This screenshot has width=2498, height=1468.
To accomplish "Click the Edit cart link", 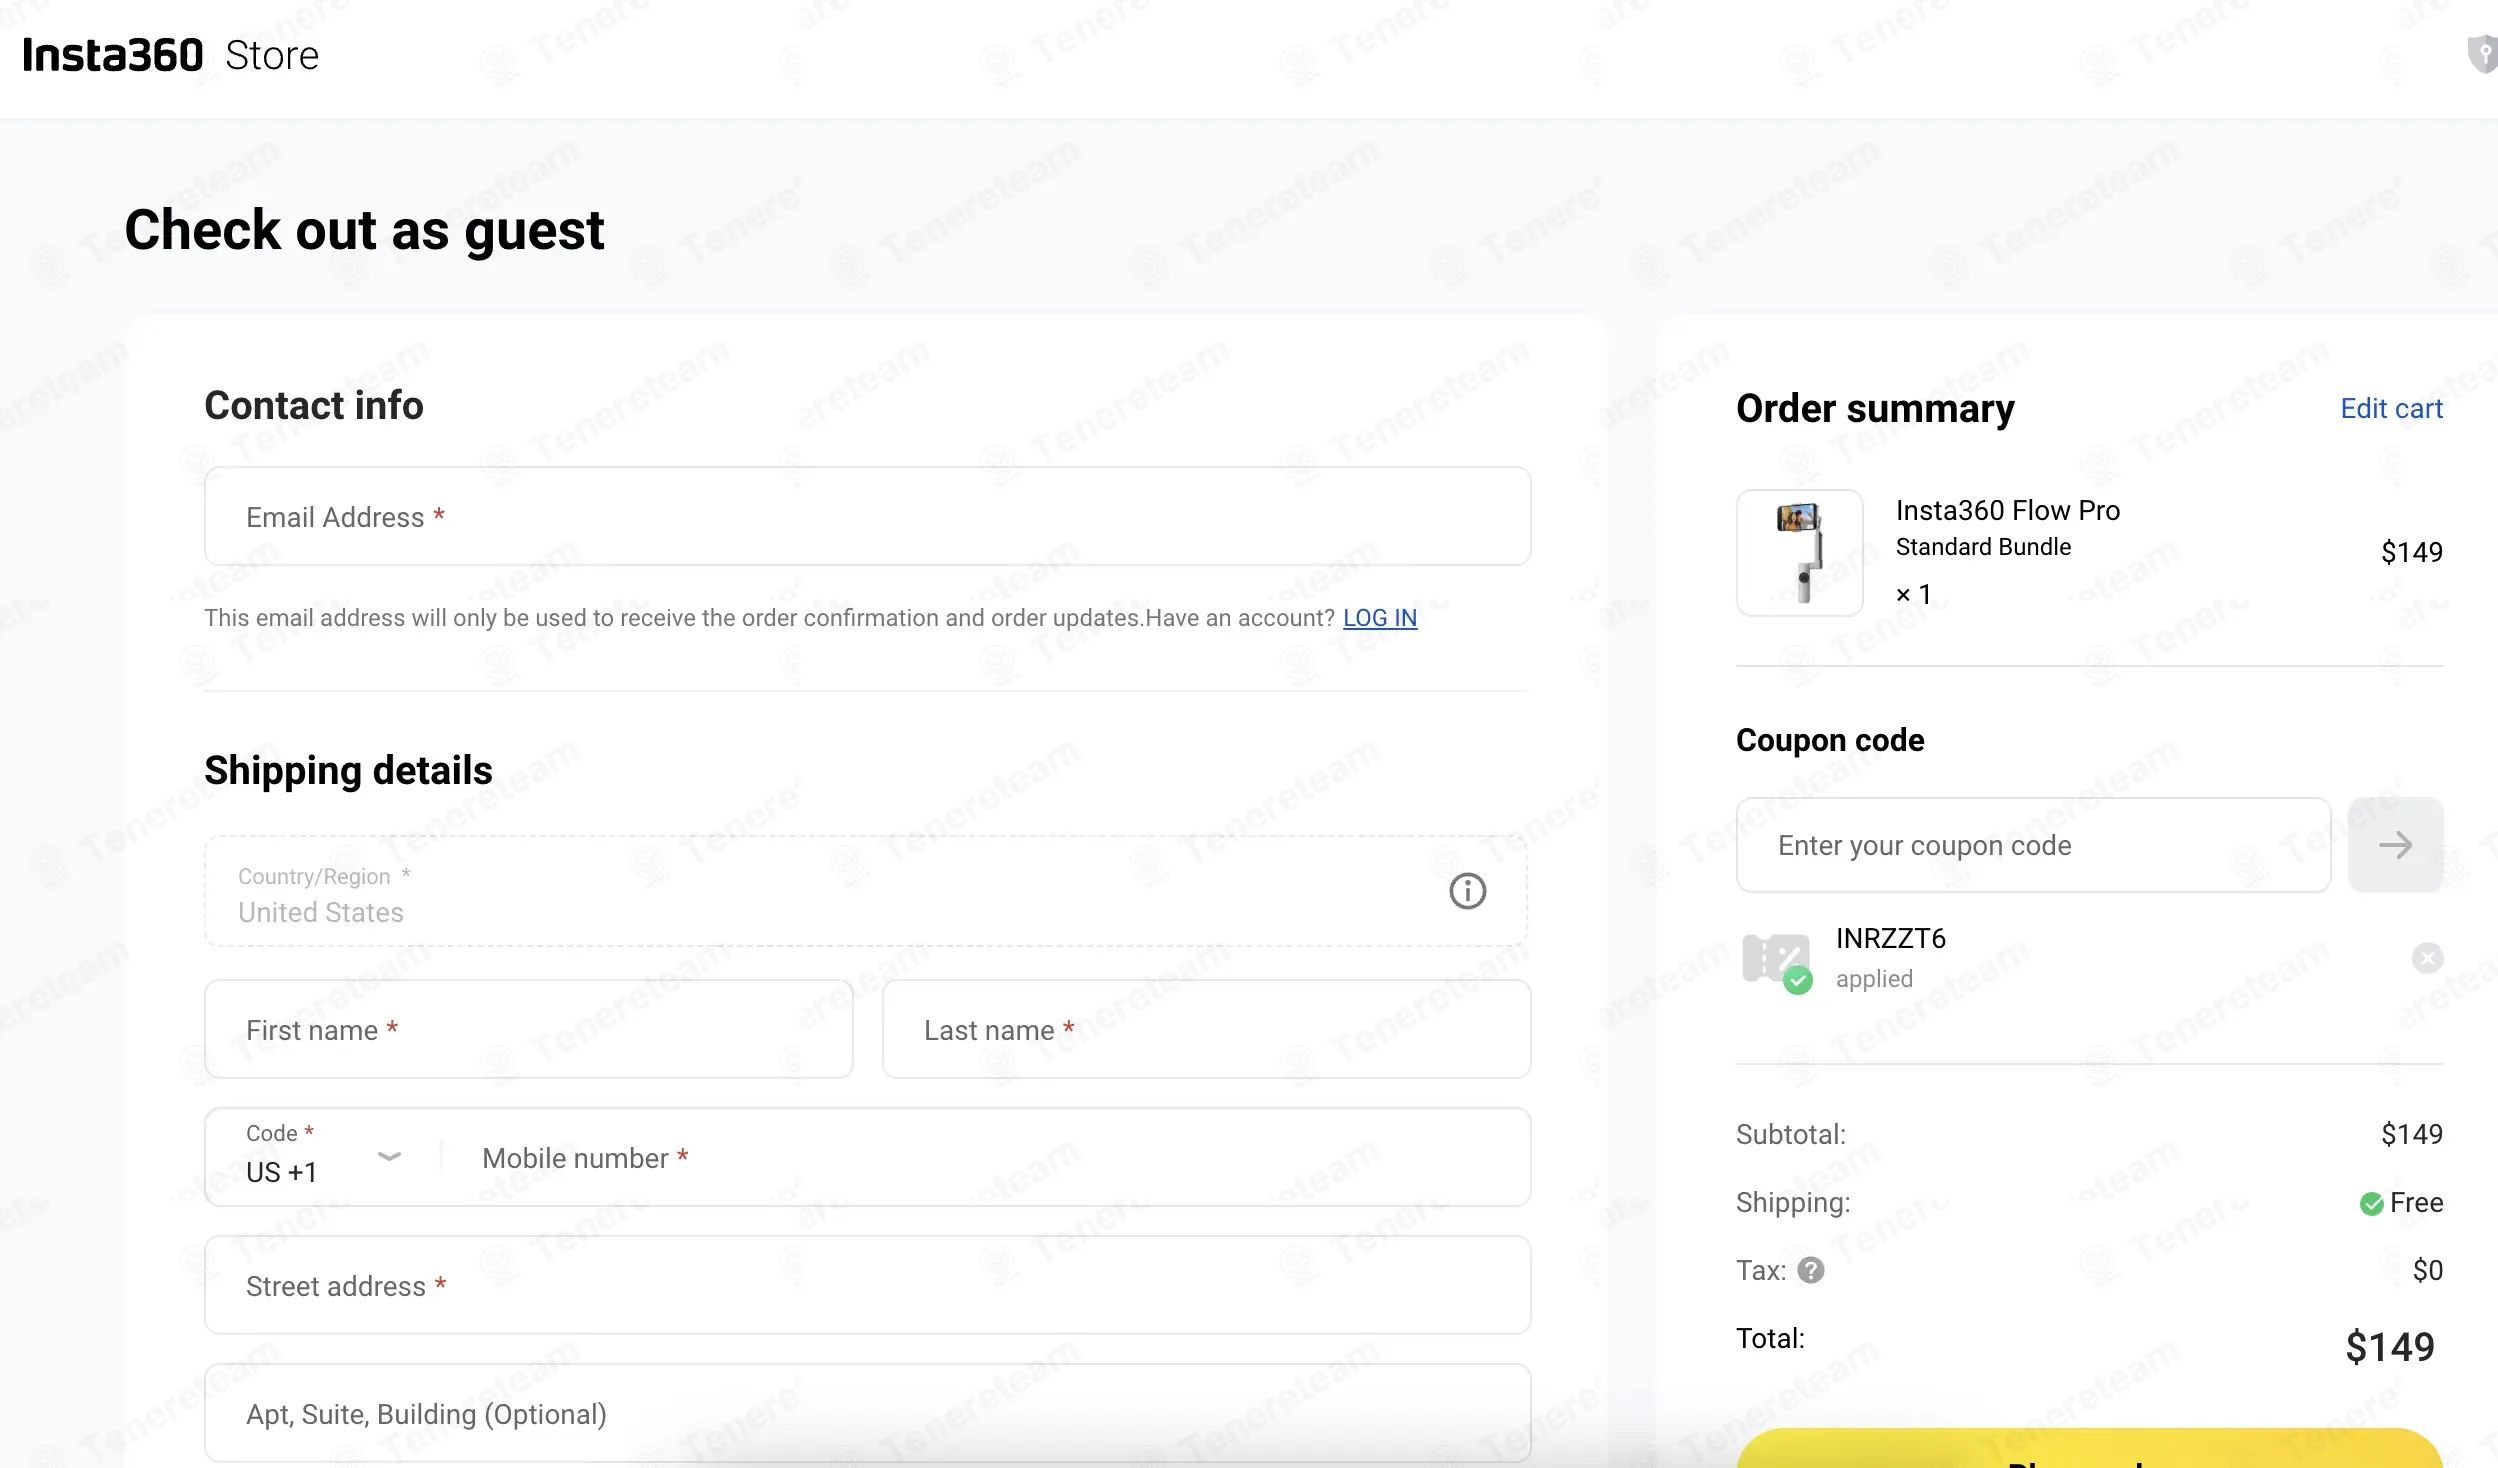I will (x=2391, y=408).
